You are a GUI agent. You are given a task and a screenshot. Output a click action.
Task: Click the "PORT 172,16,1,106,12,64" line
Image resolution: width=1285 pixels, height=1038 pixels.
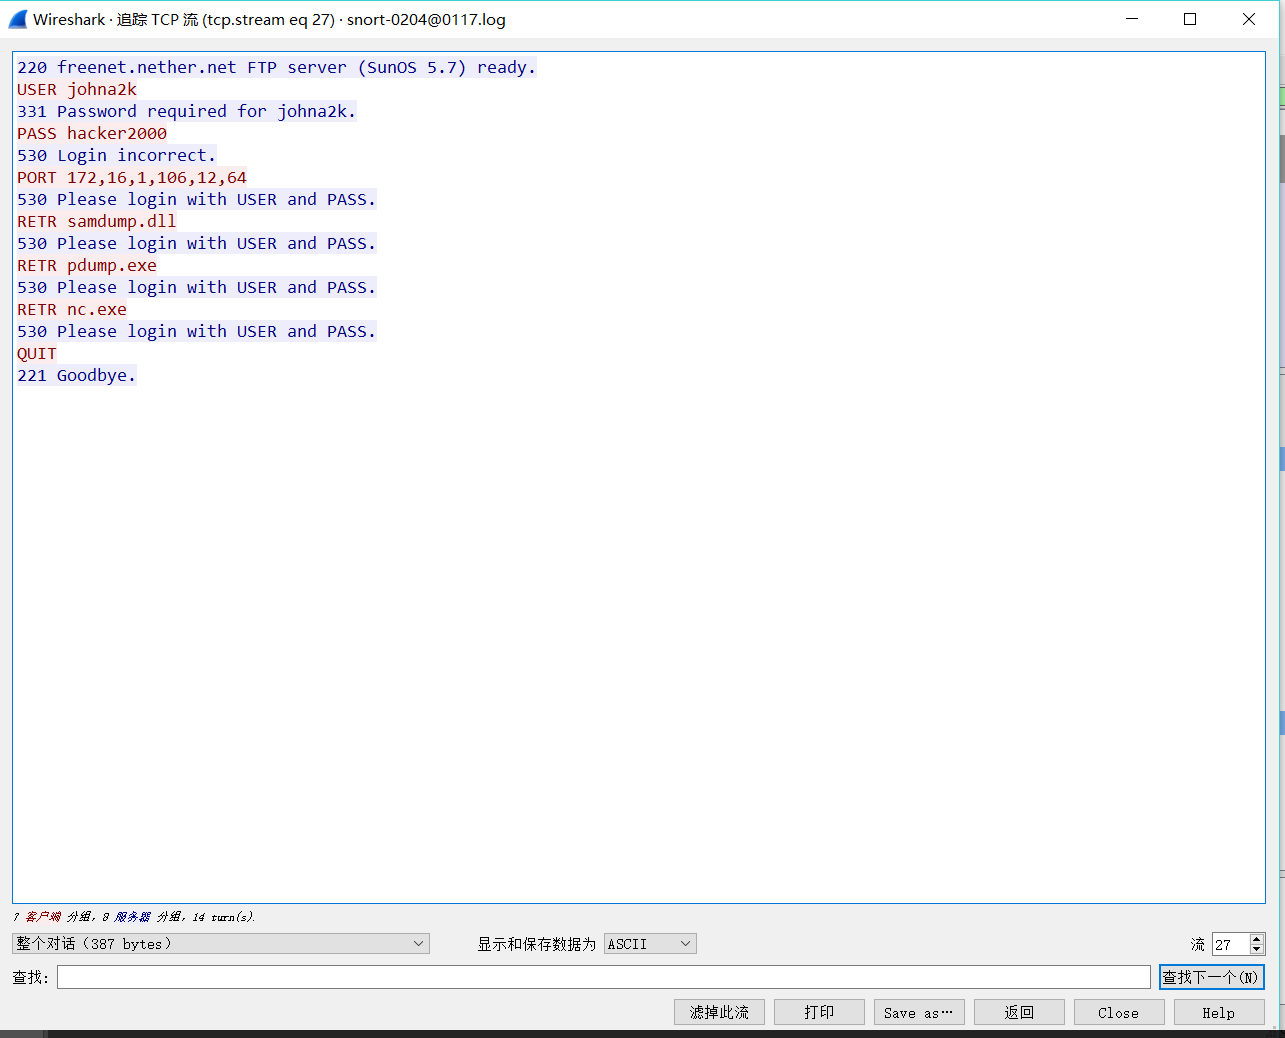pos(132,177)
